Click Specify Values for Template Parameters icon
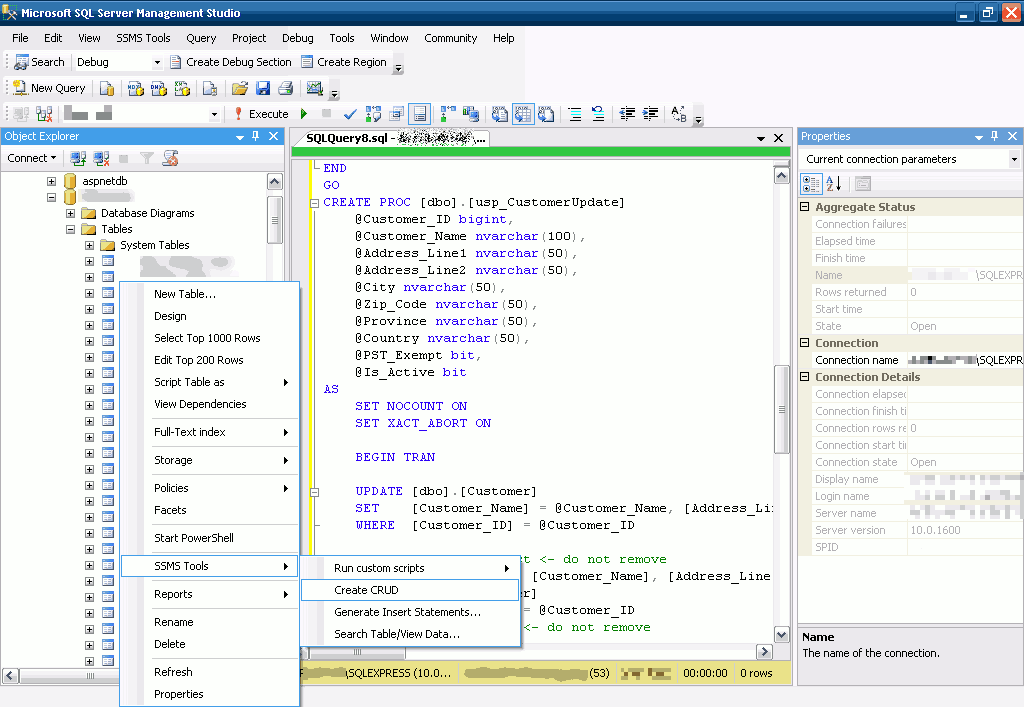The width and height of the screenshot is (1024, 707). pyautogui.click(x=679, y=114)
